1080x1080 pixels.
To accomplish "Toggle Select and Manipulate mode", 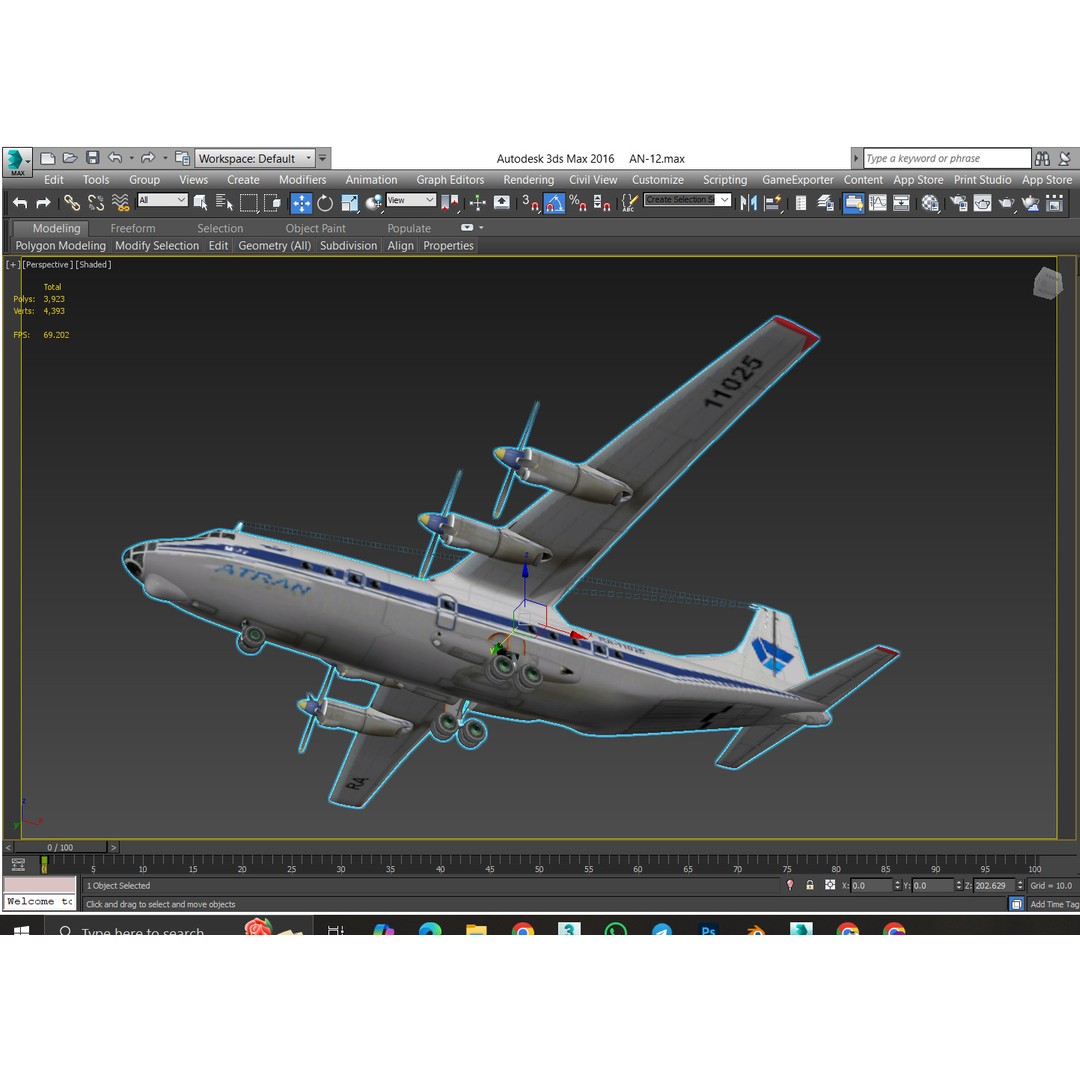I will [477, 202].
